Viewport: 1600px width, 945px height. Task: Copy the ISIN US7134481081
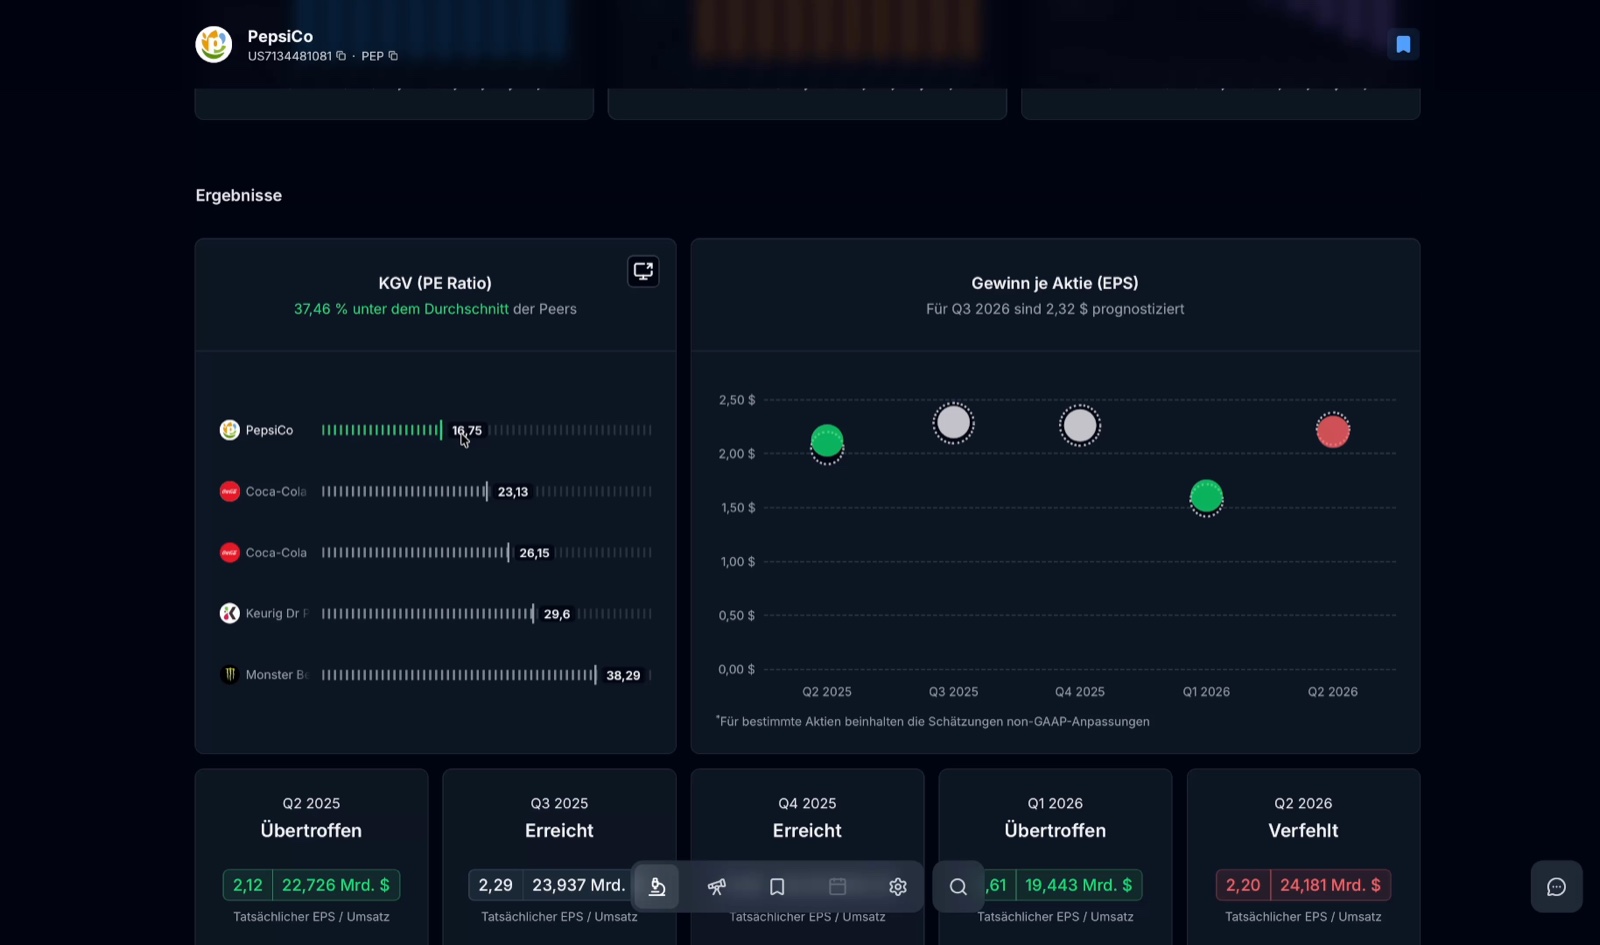[x=341, y=56]
